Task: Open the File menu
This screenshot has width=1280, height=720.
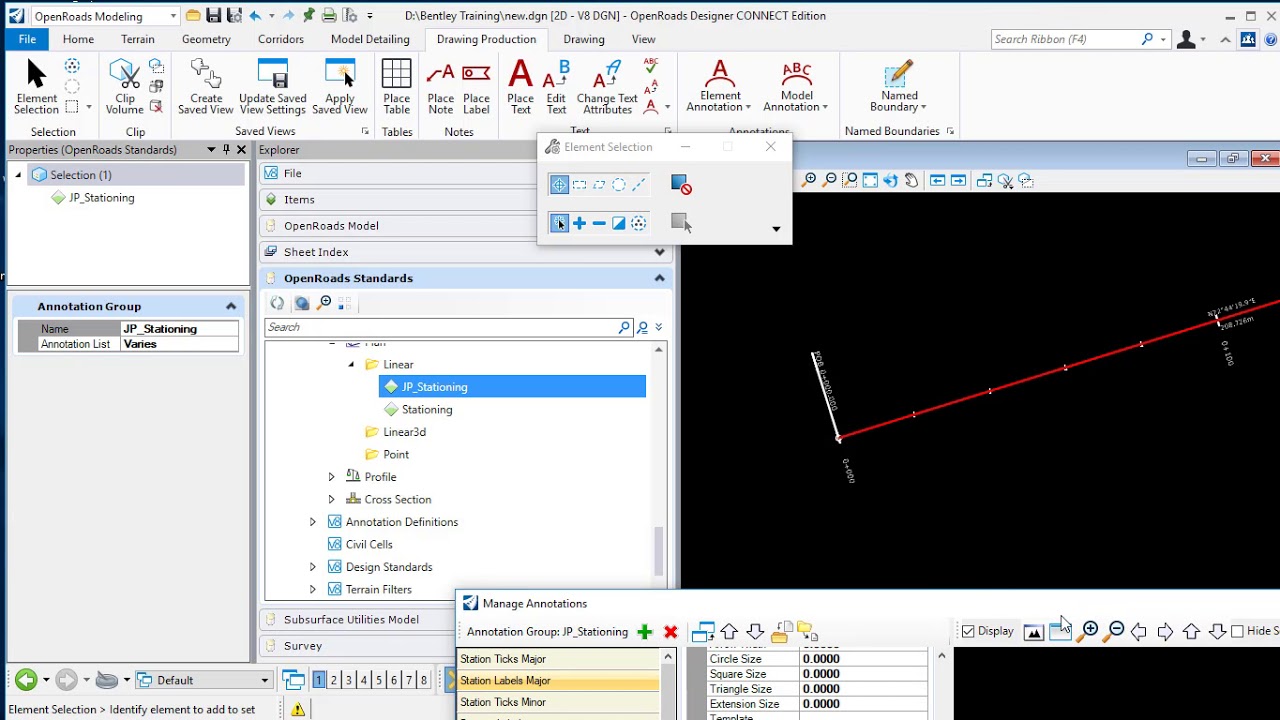Action: click(27, 39)
